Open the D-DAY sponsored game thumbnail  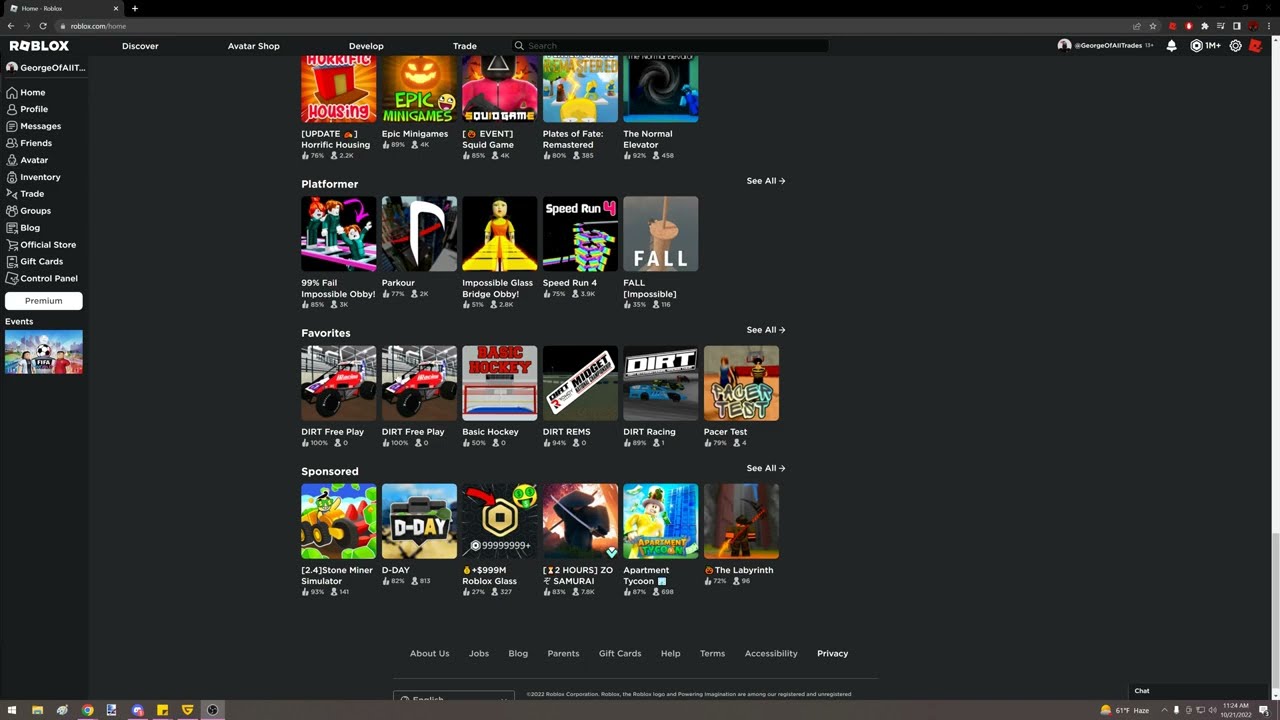point(419,521)
